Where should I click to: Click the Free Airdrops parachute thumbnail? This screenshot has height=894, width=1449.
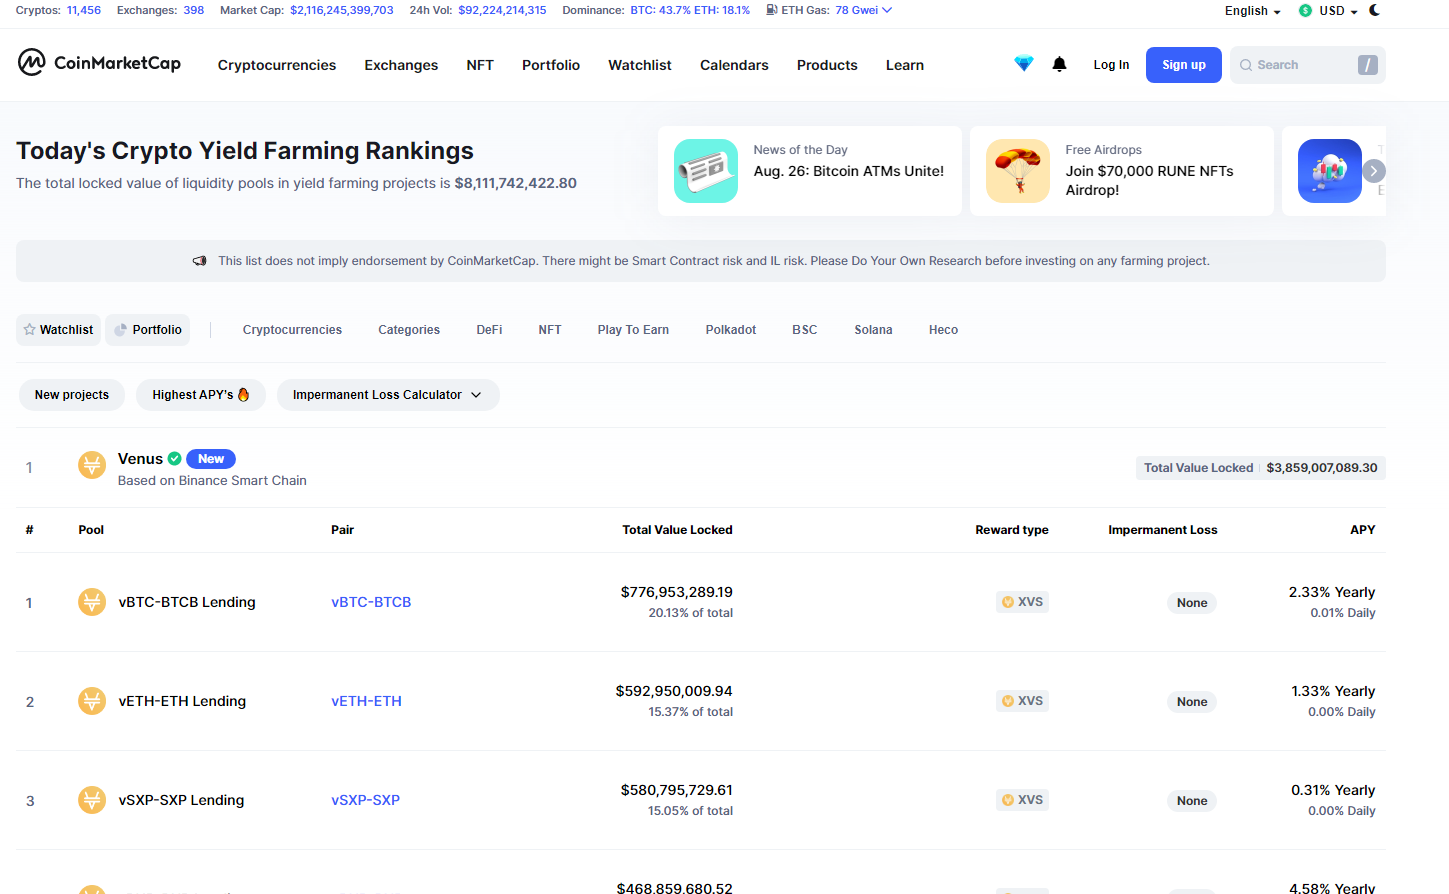coord(1017,171)
